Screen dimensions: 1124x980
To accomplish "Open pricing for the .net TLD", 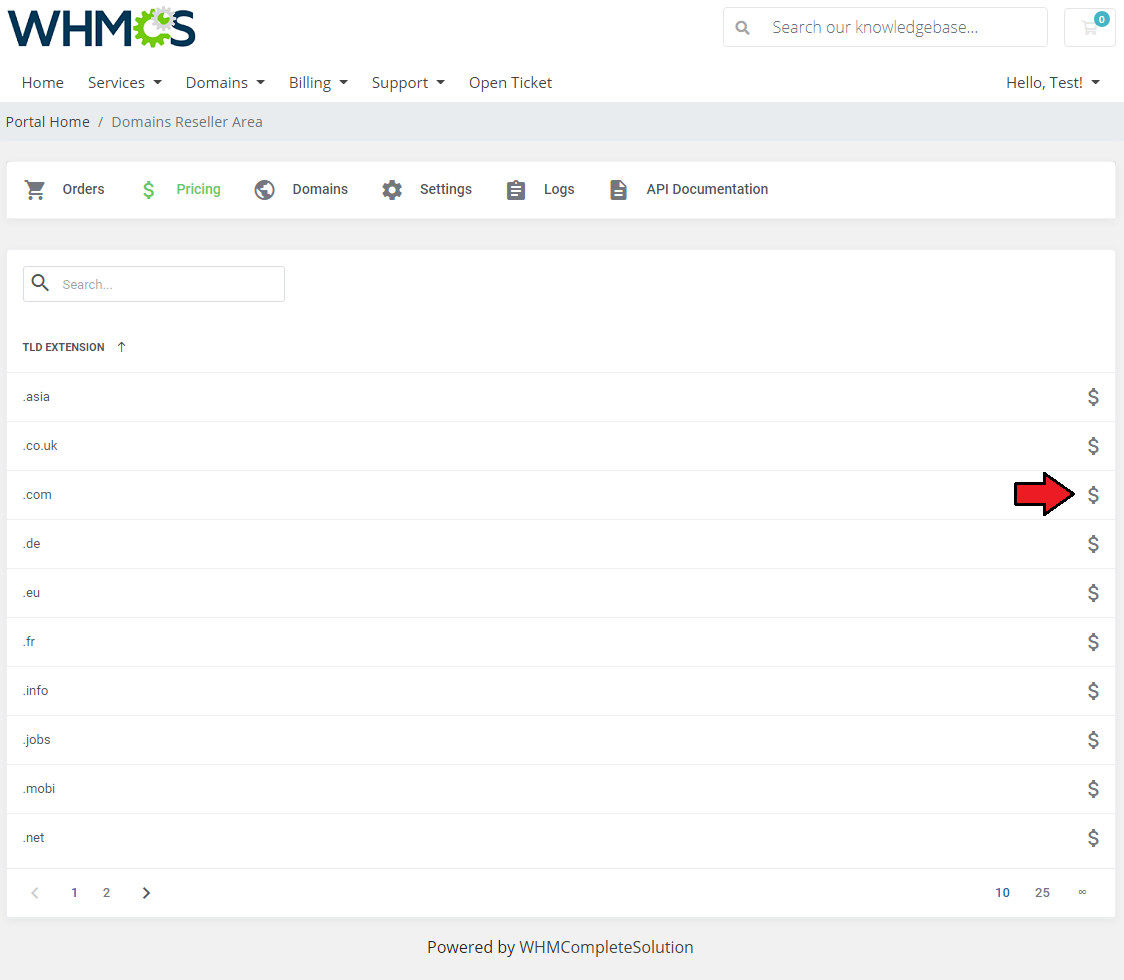I will pos(1092,837).
